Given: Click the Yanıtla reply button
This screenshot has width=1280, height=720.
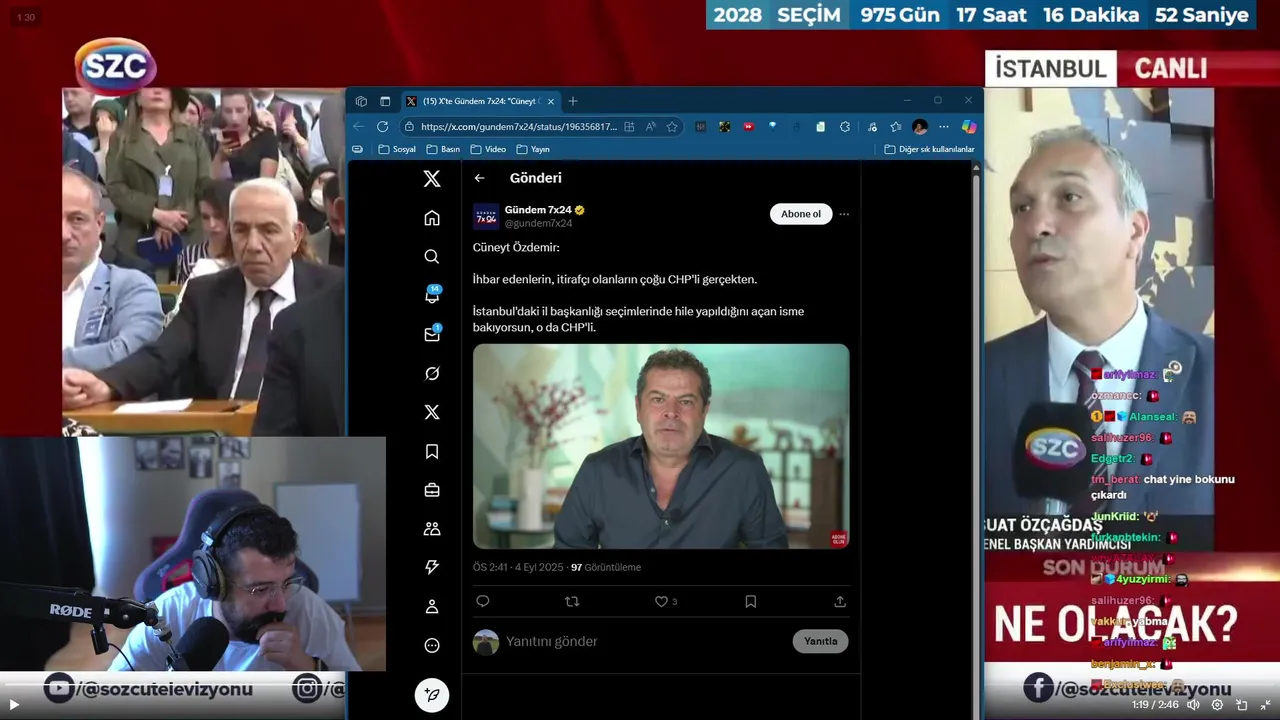Looking at the screenshot, I should click(820, 641).
